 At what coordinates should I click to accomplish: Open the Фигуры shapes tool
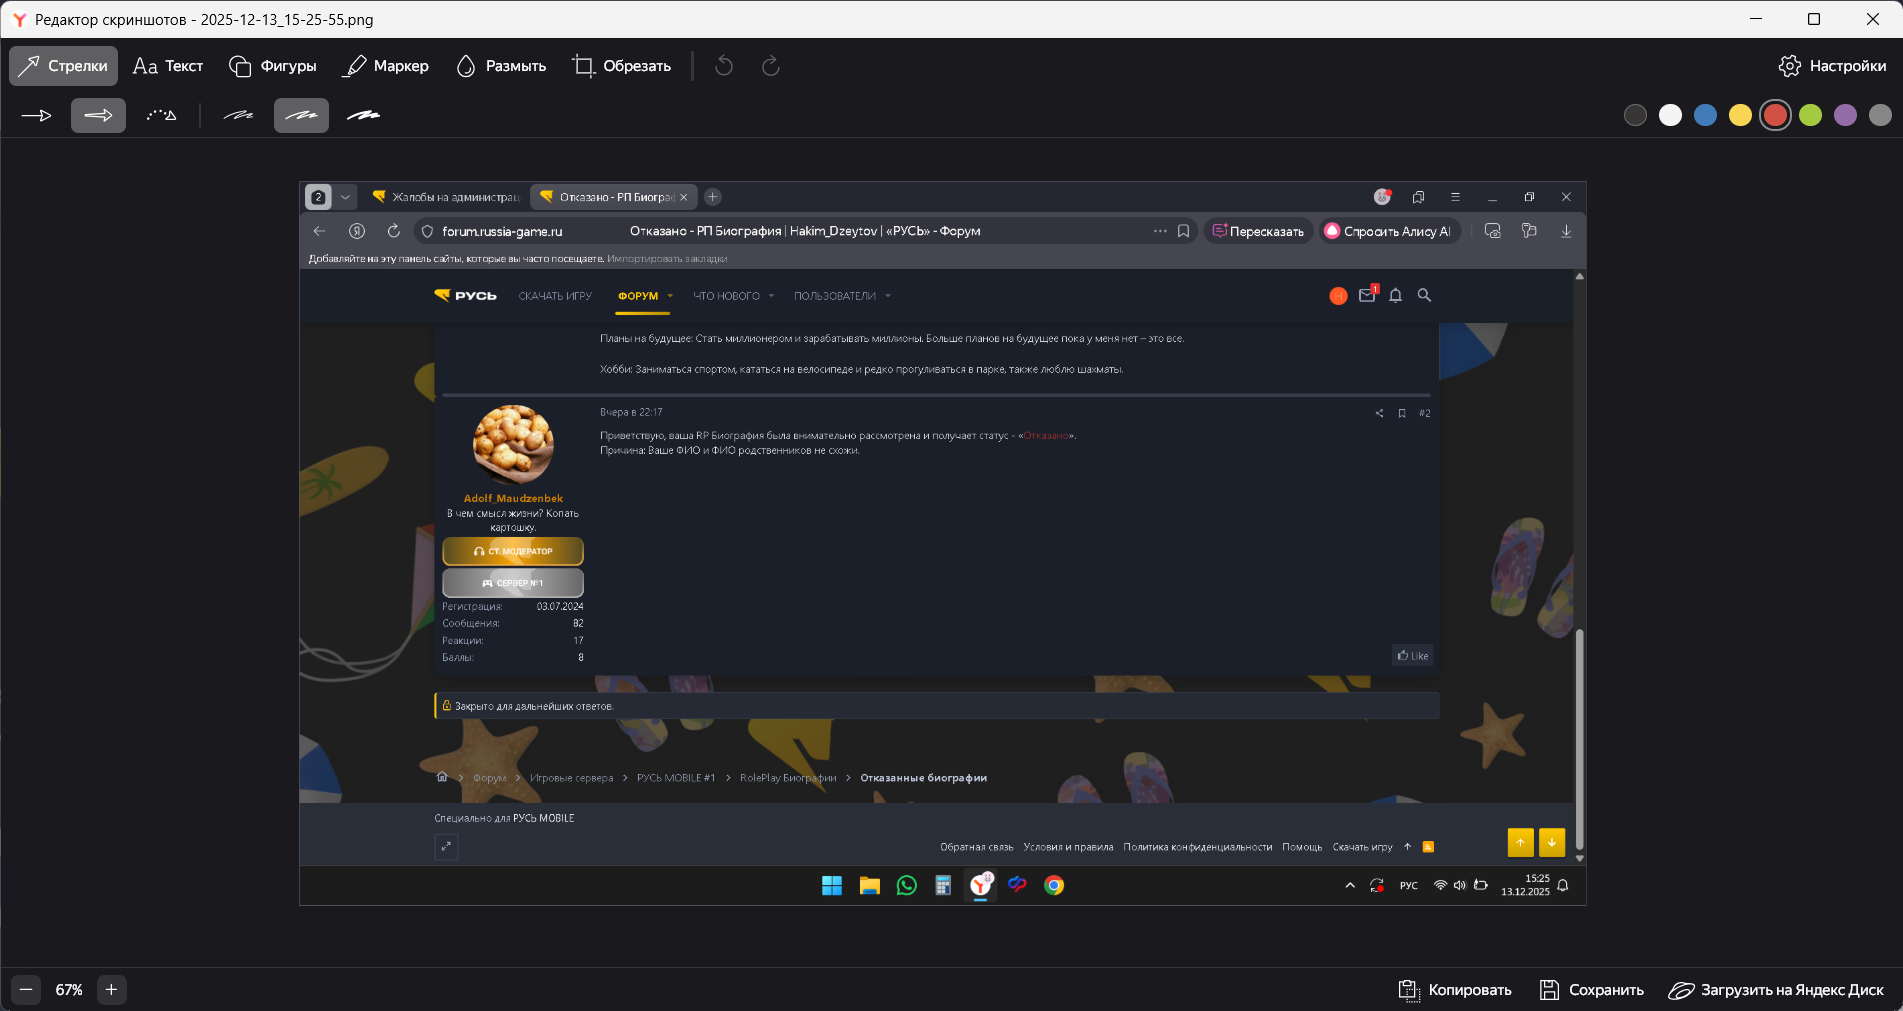click(x=273, y=66)
